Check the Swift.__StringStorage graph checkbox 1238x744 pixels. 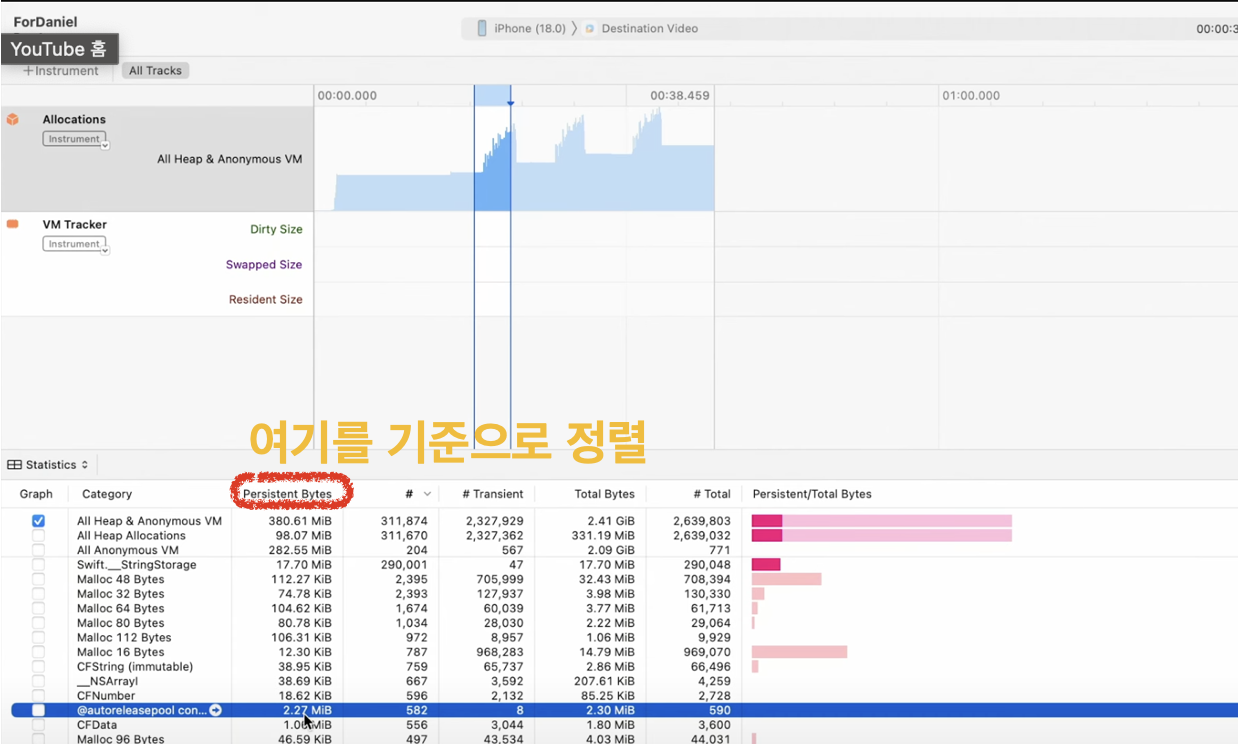(x=38, y=565)
